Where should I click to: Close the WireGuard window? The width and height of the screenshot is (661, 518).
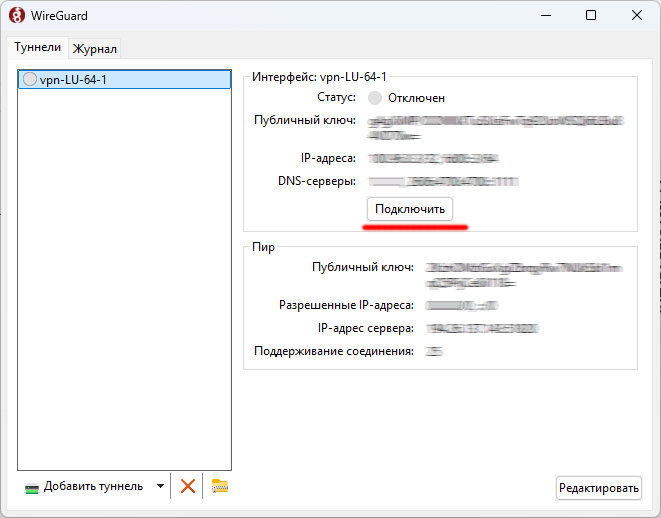click(637, 16)
